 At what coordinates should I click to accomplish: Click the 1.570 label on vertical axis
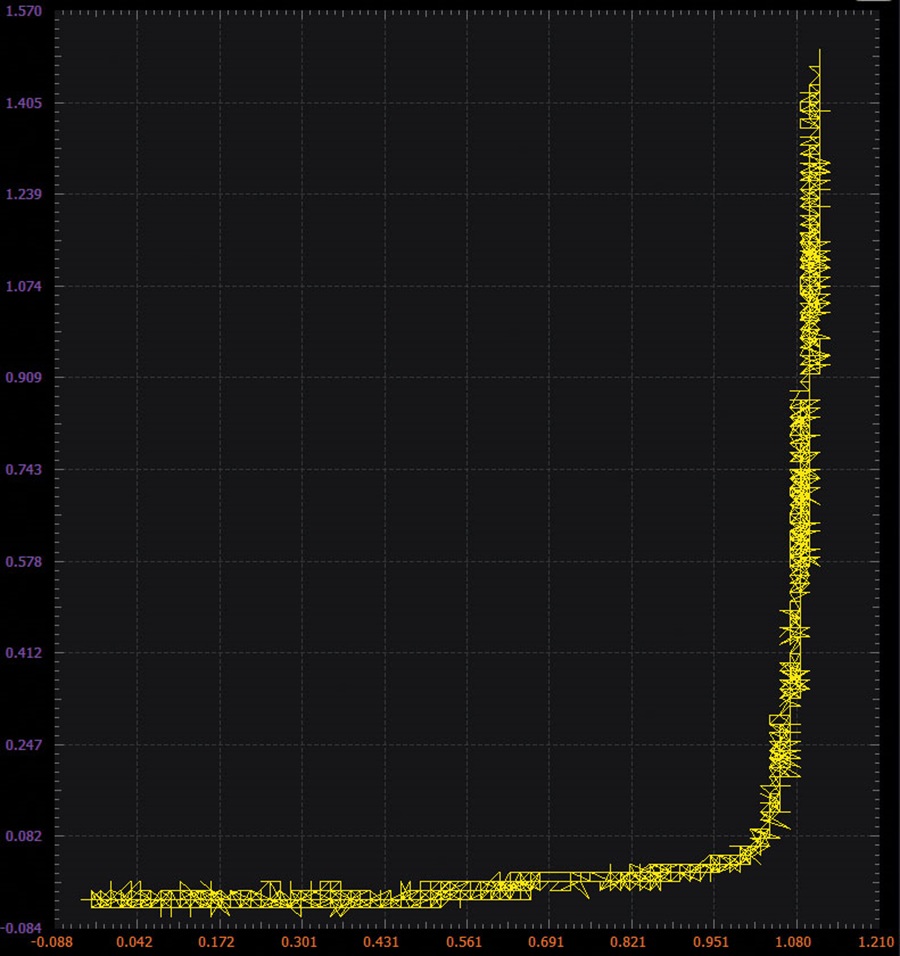pos(24,11)
